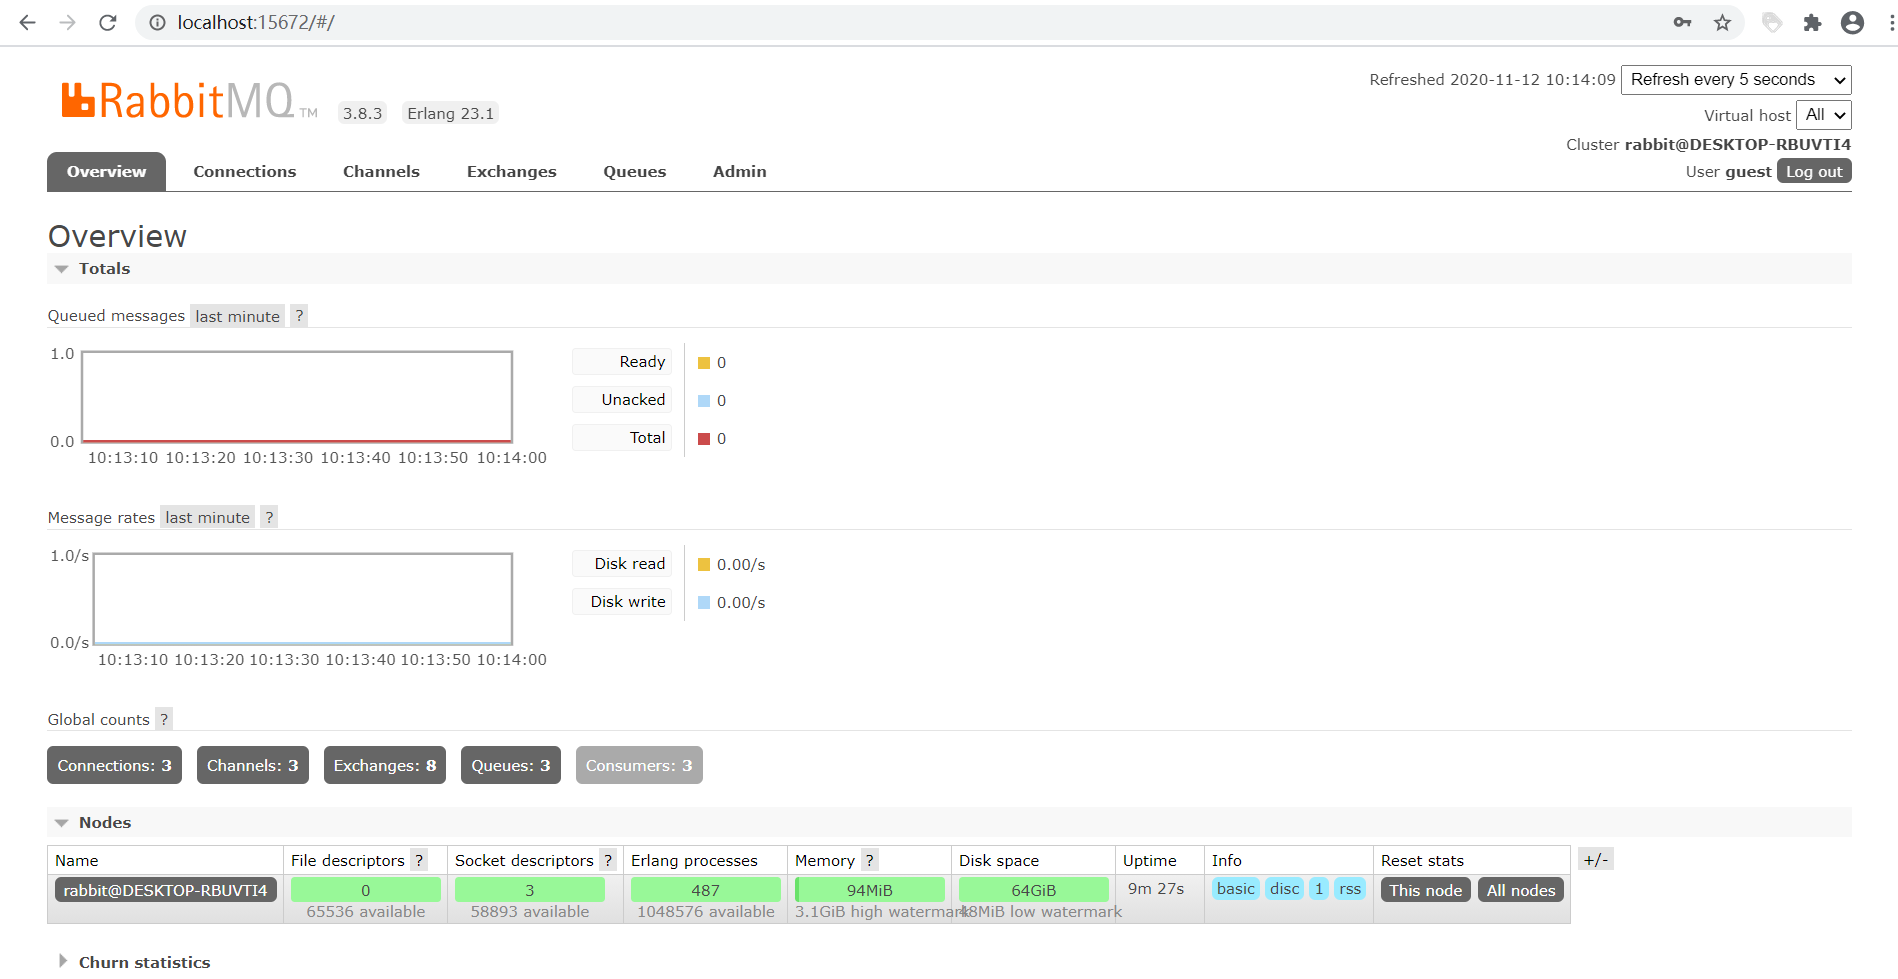Switch to the Admin tab
The width and height of the screenshot is (1898, 979).
(740, 171)
